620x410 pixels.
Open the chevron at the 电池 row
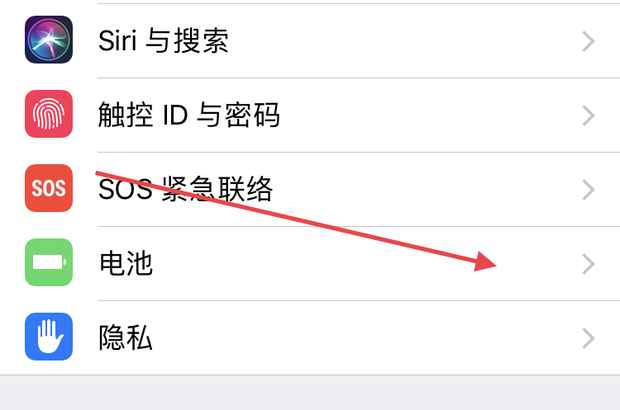tap(589, 264)
